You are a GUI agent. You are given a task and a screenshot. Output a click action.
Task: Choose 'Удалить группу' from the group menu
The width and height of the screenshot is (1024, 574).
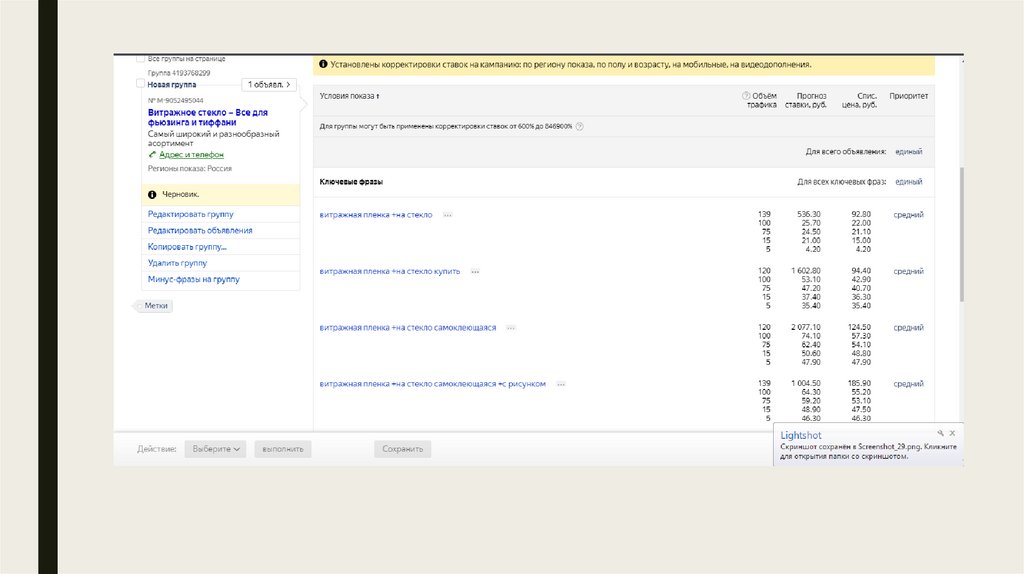coord(178,263)
